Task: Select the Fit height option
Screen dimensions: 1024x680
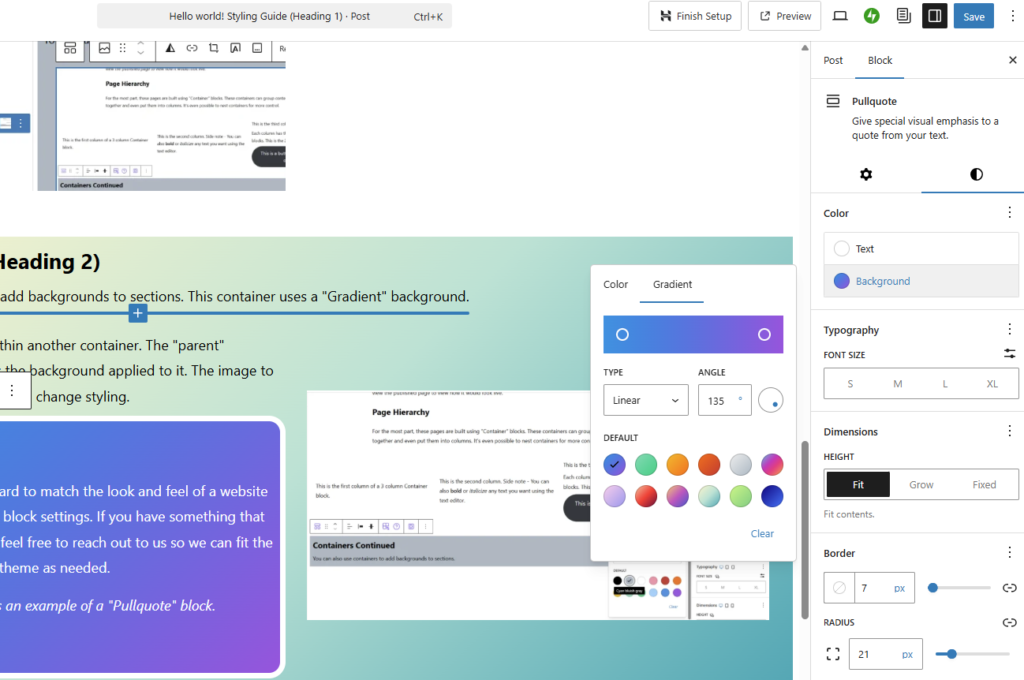Action: pos(858,485)
